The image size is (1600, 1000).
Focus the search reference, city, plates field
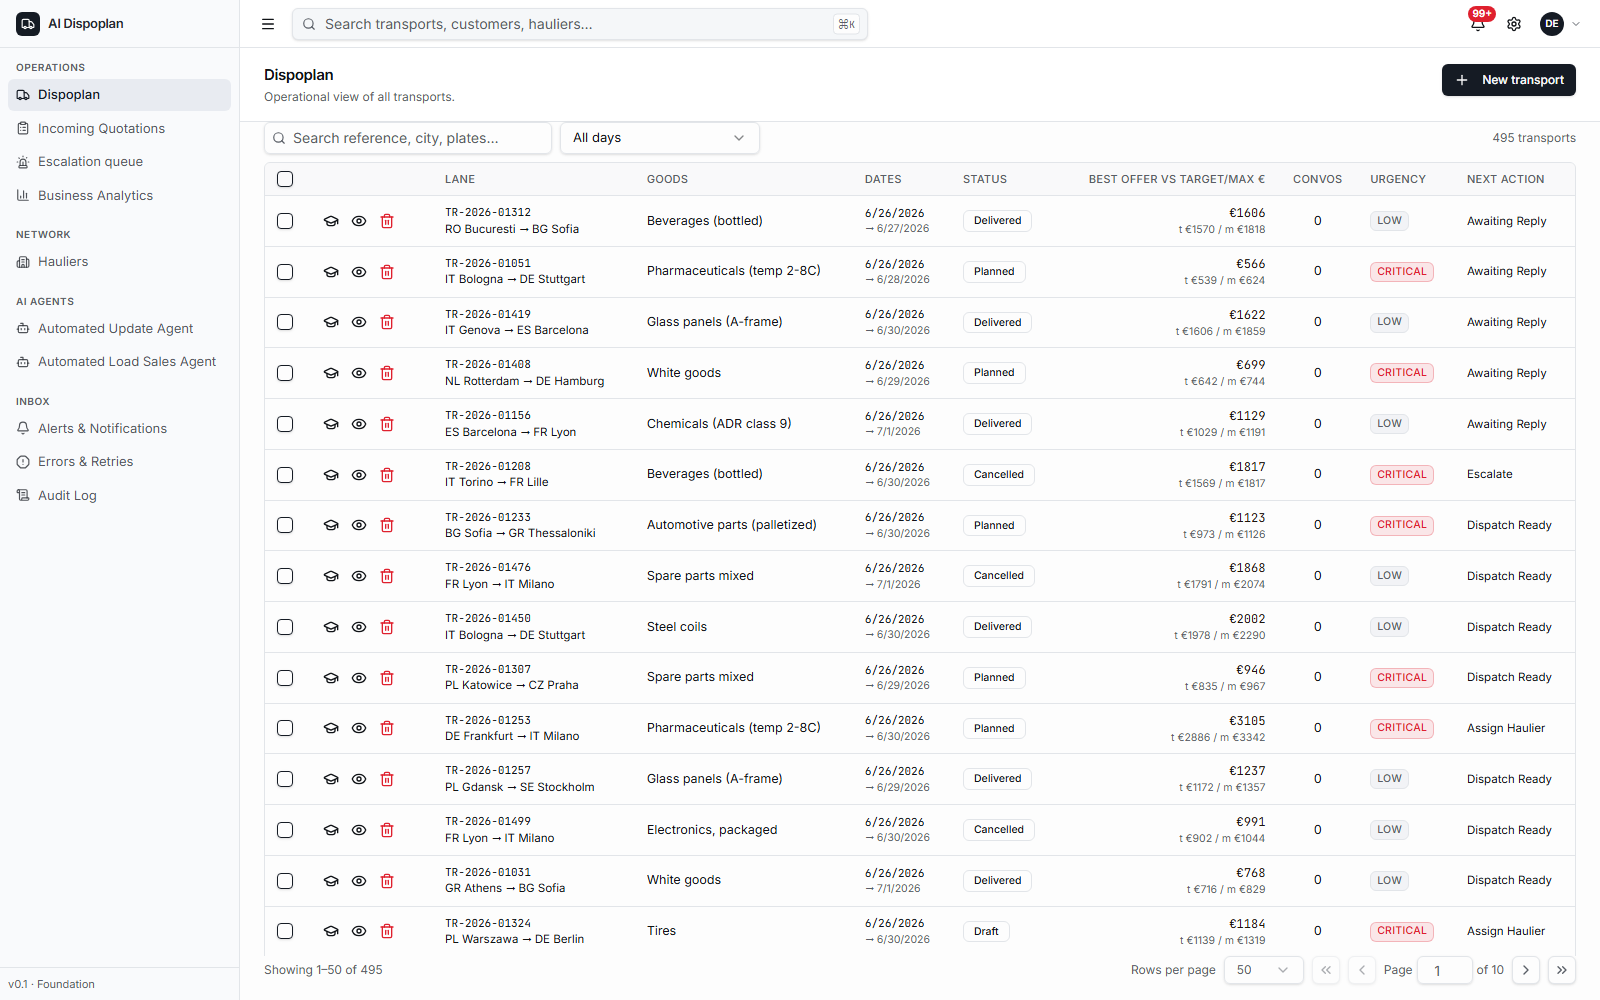(x=408, y=138)
